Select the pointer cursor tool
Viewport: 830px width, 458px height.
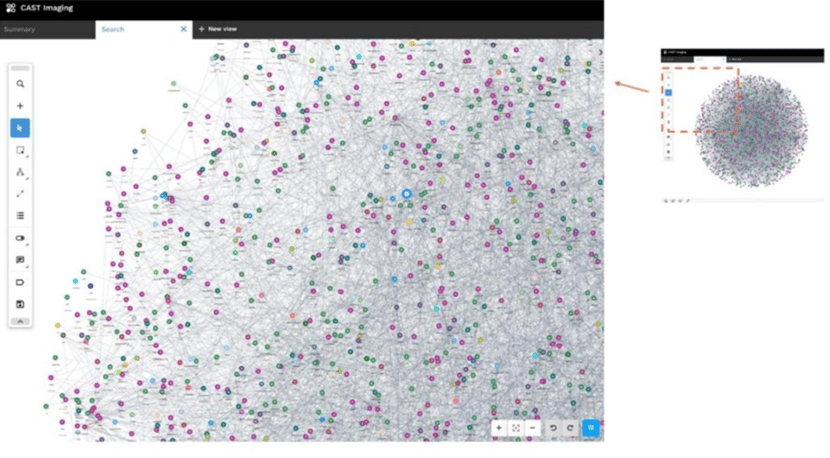tap(20, 128)
